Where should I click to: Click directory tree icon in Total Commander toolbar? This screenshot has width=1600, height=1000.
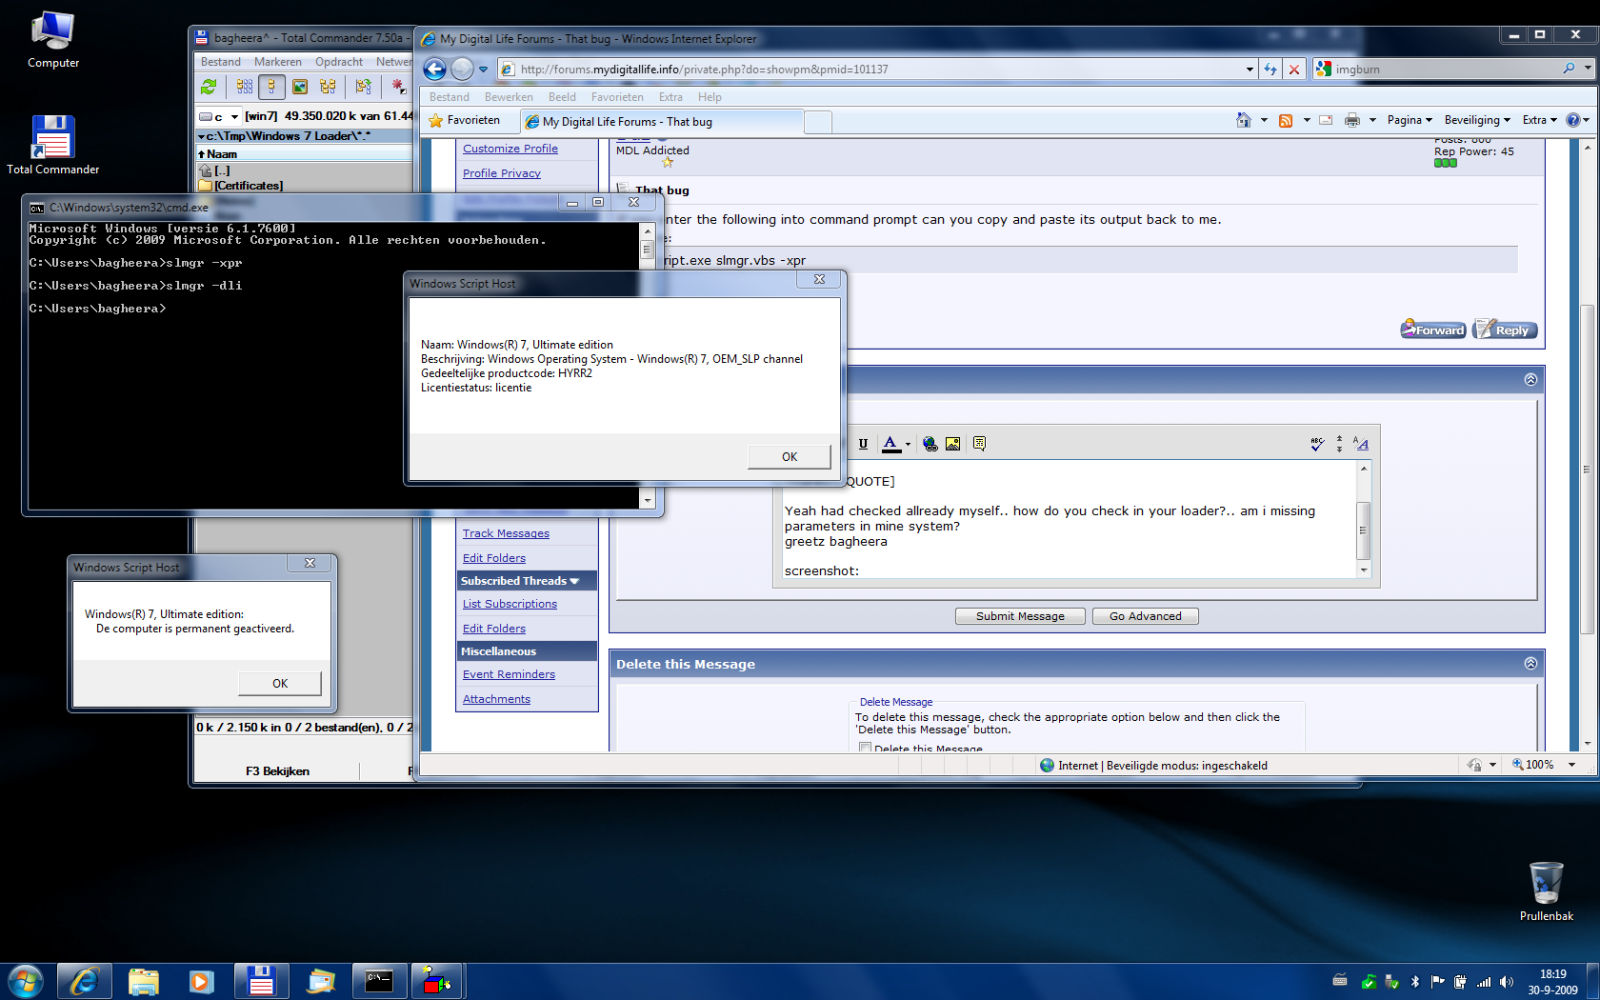pos(327,87)
